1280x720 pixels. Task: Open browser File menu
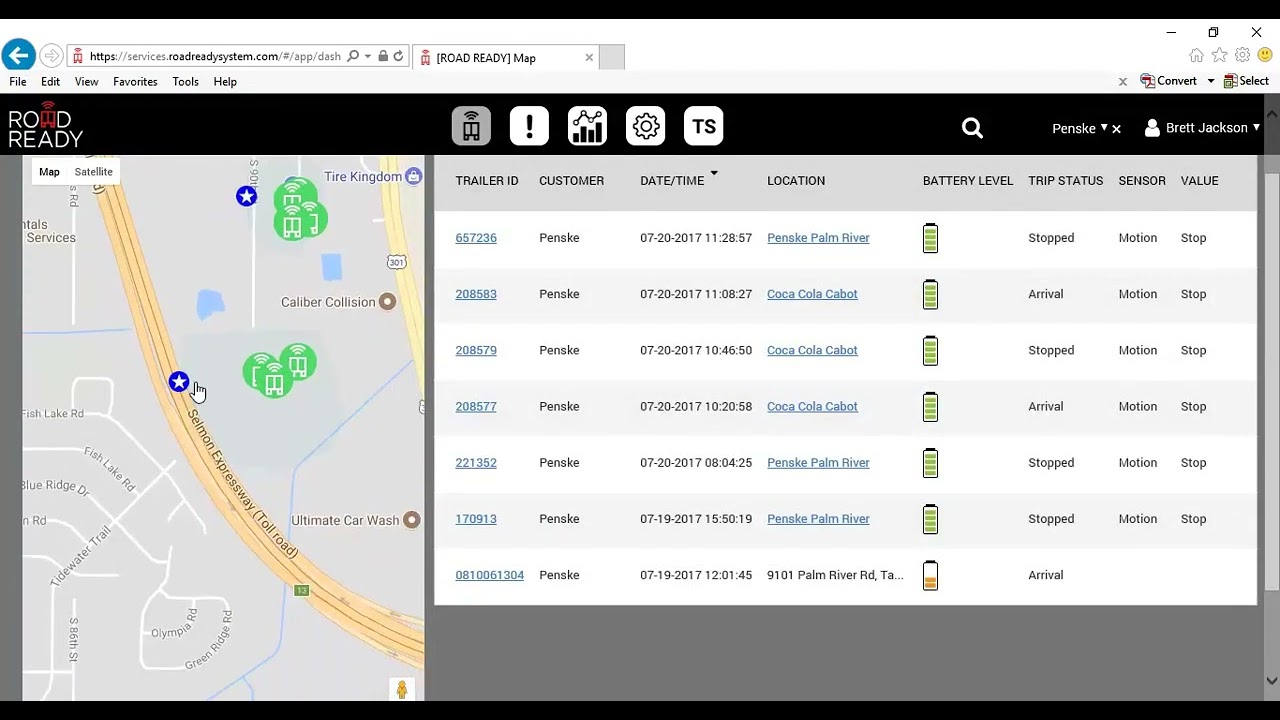(18, 82)
